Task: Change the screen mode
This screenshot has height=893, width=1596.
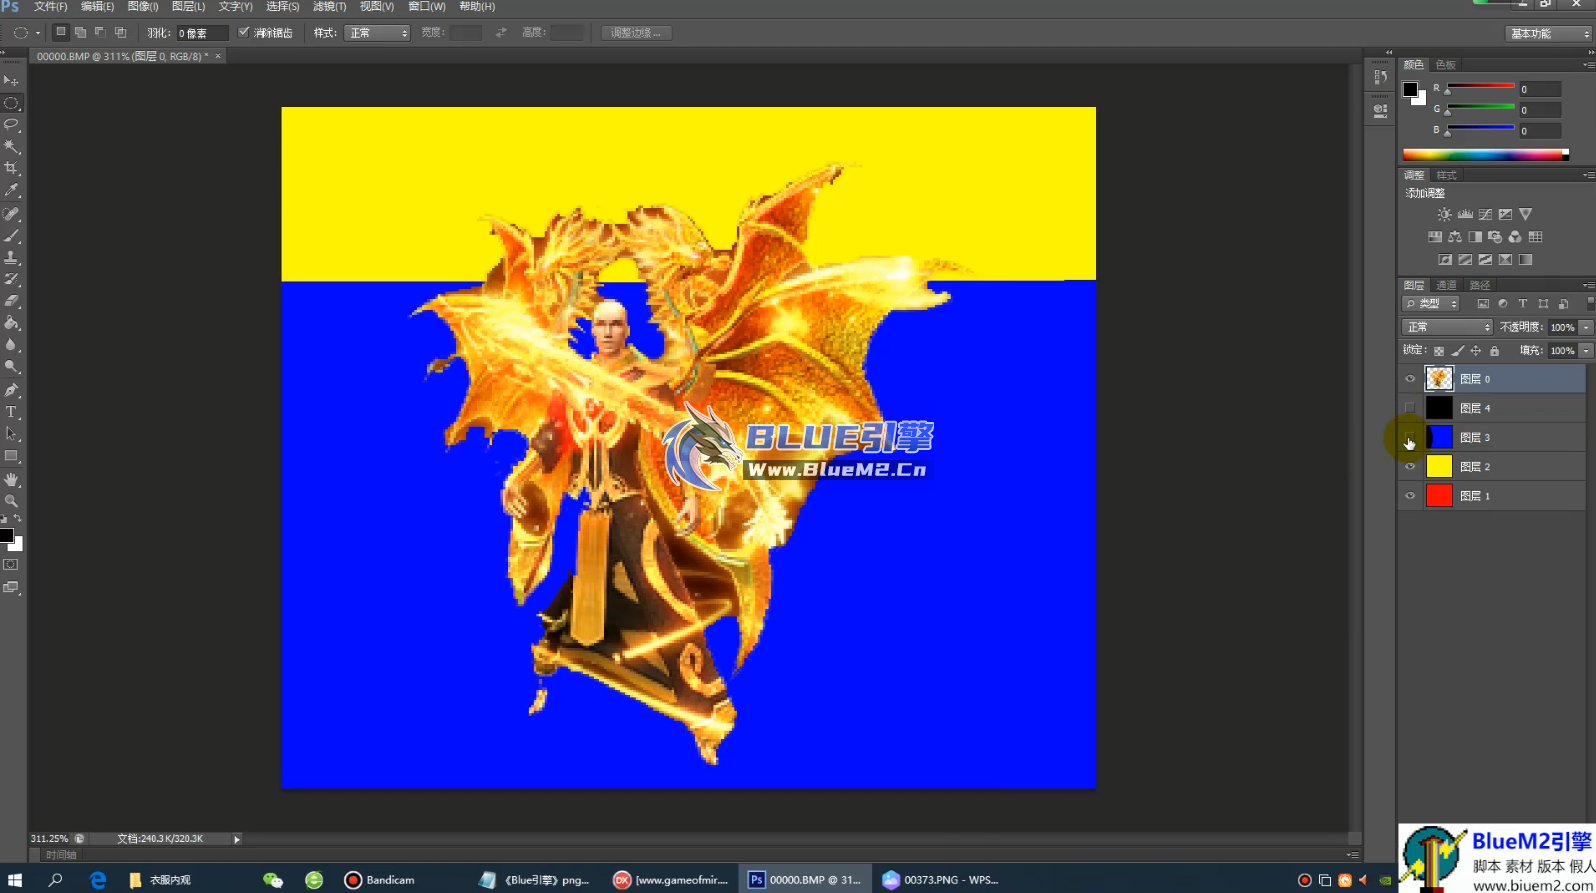Action: 11,588
